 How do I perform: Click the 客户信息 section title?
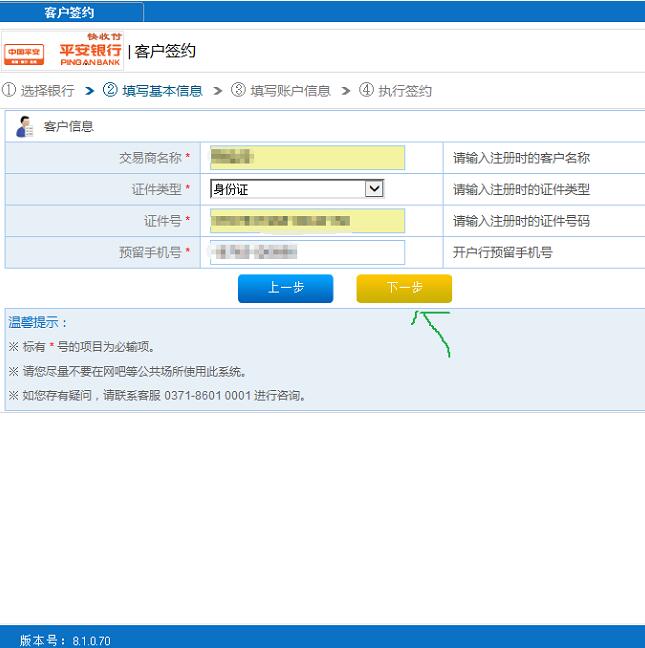[x=69, y=126]
